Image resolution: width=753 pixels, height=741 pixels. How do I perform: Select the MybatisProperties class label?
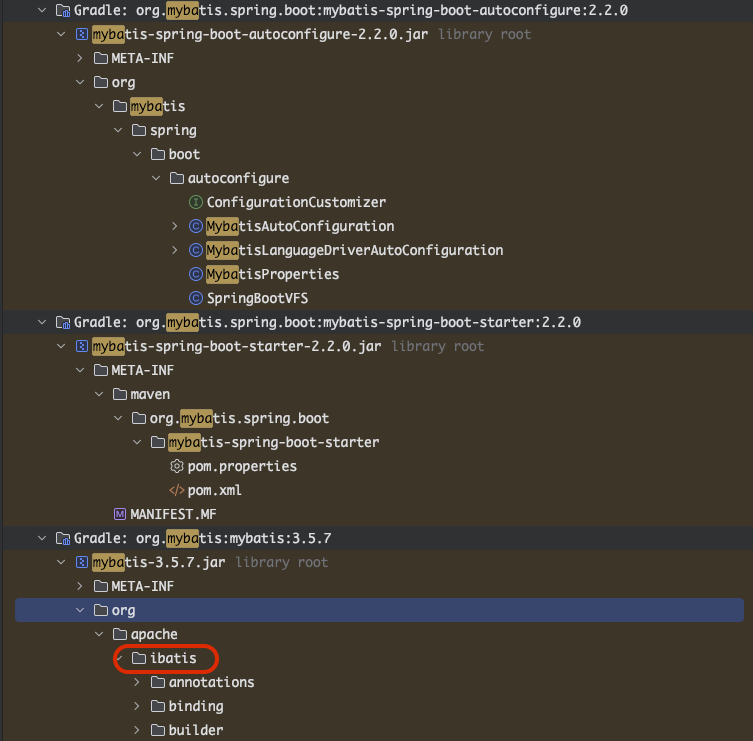point(273,274)
